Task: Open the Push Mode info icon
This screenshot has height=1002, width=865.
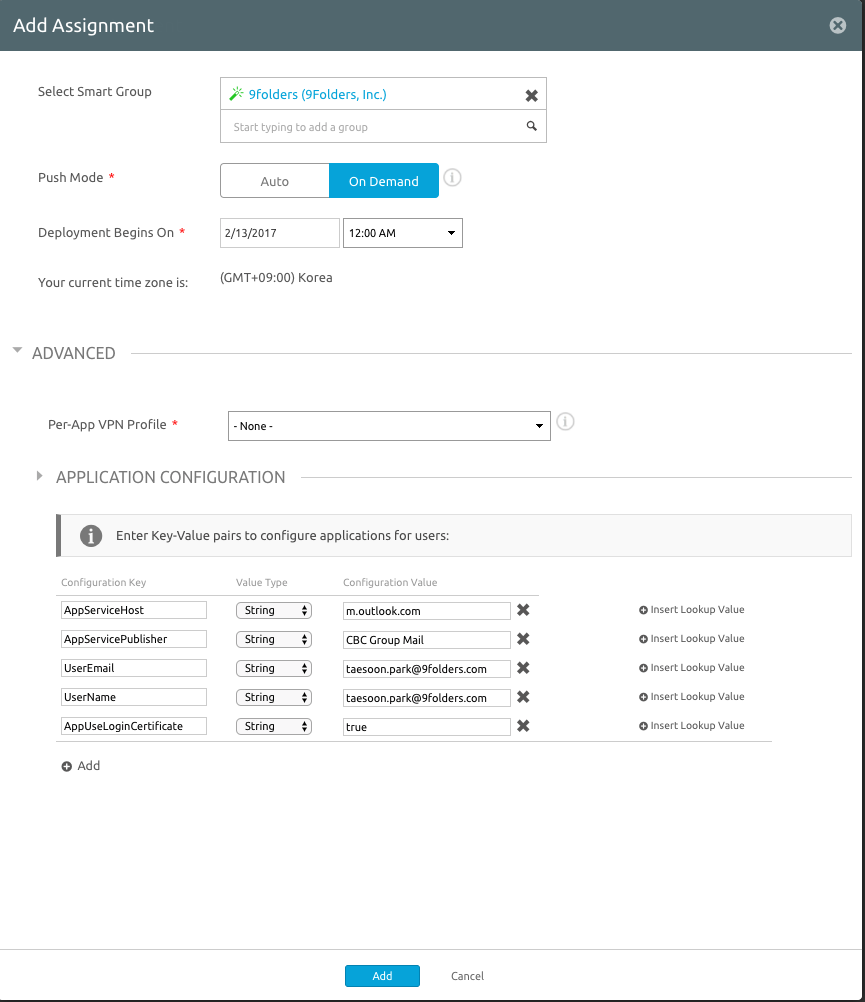Action: (452, 177)
